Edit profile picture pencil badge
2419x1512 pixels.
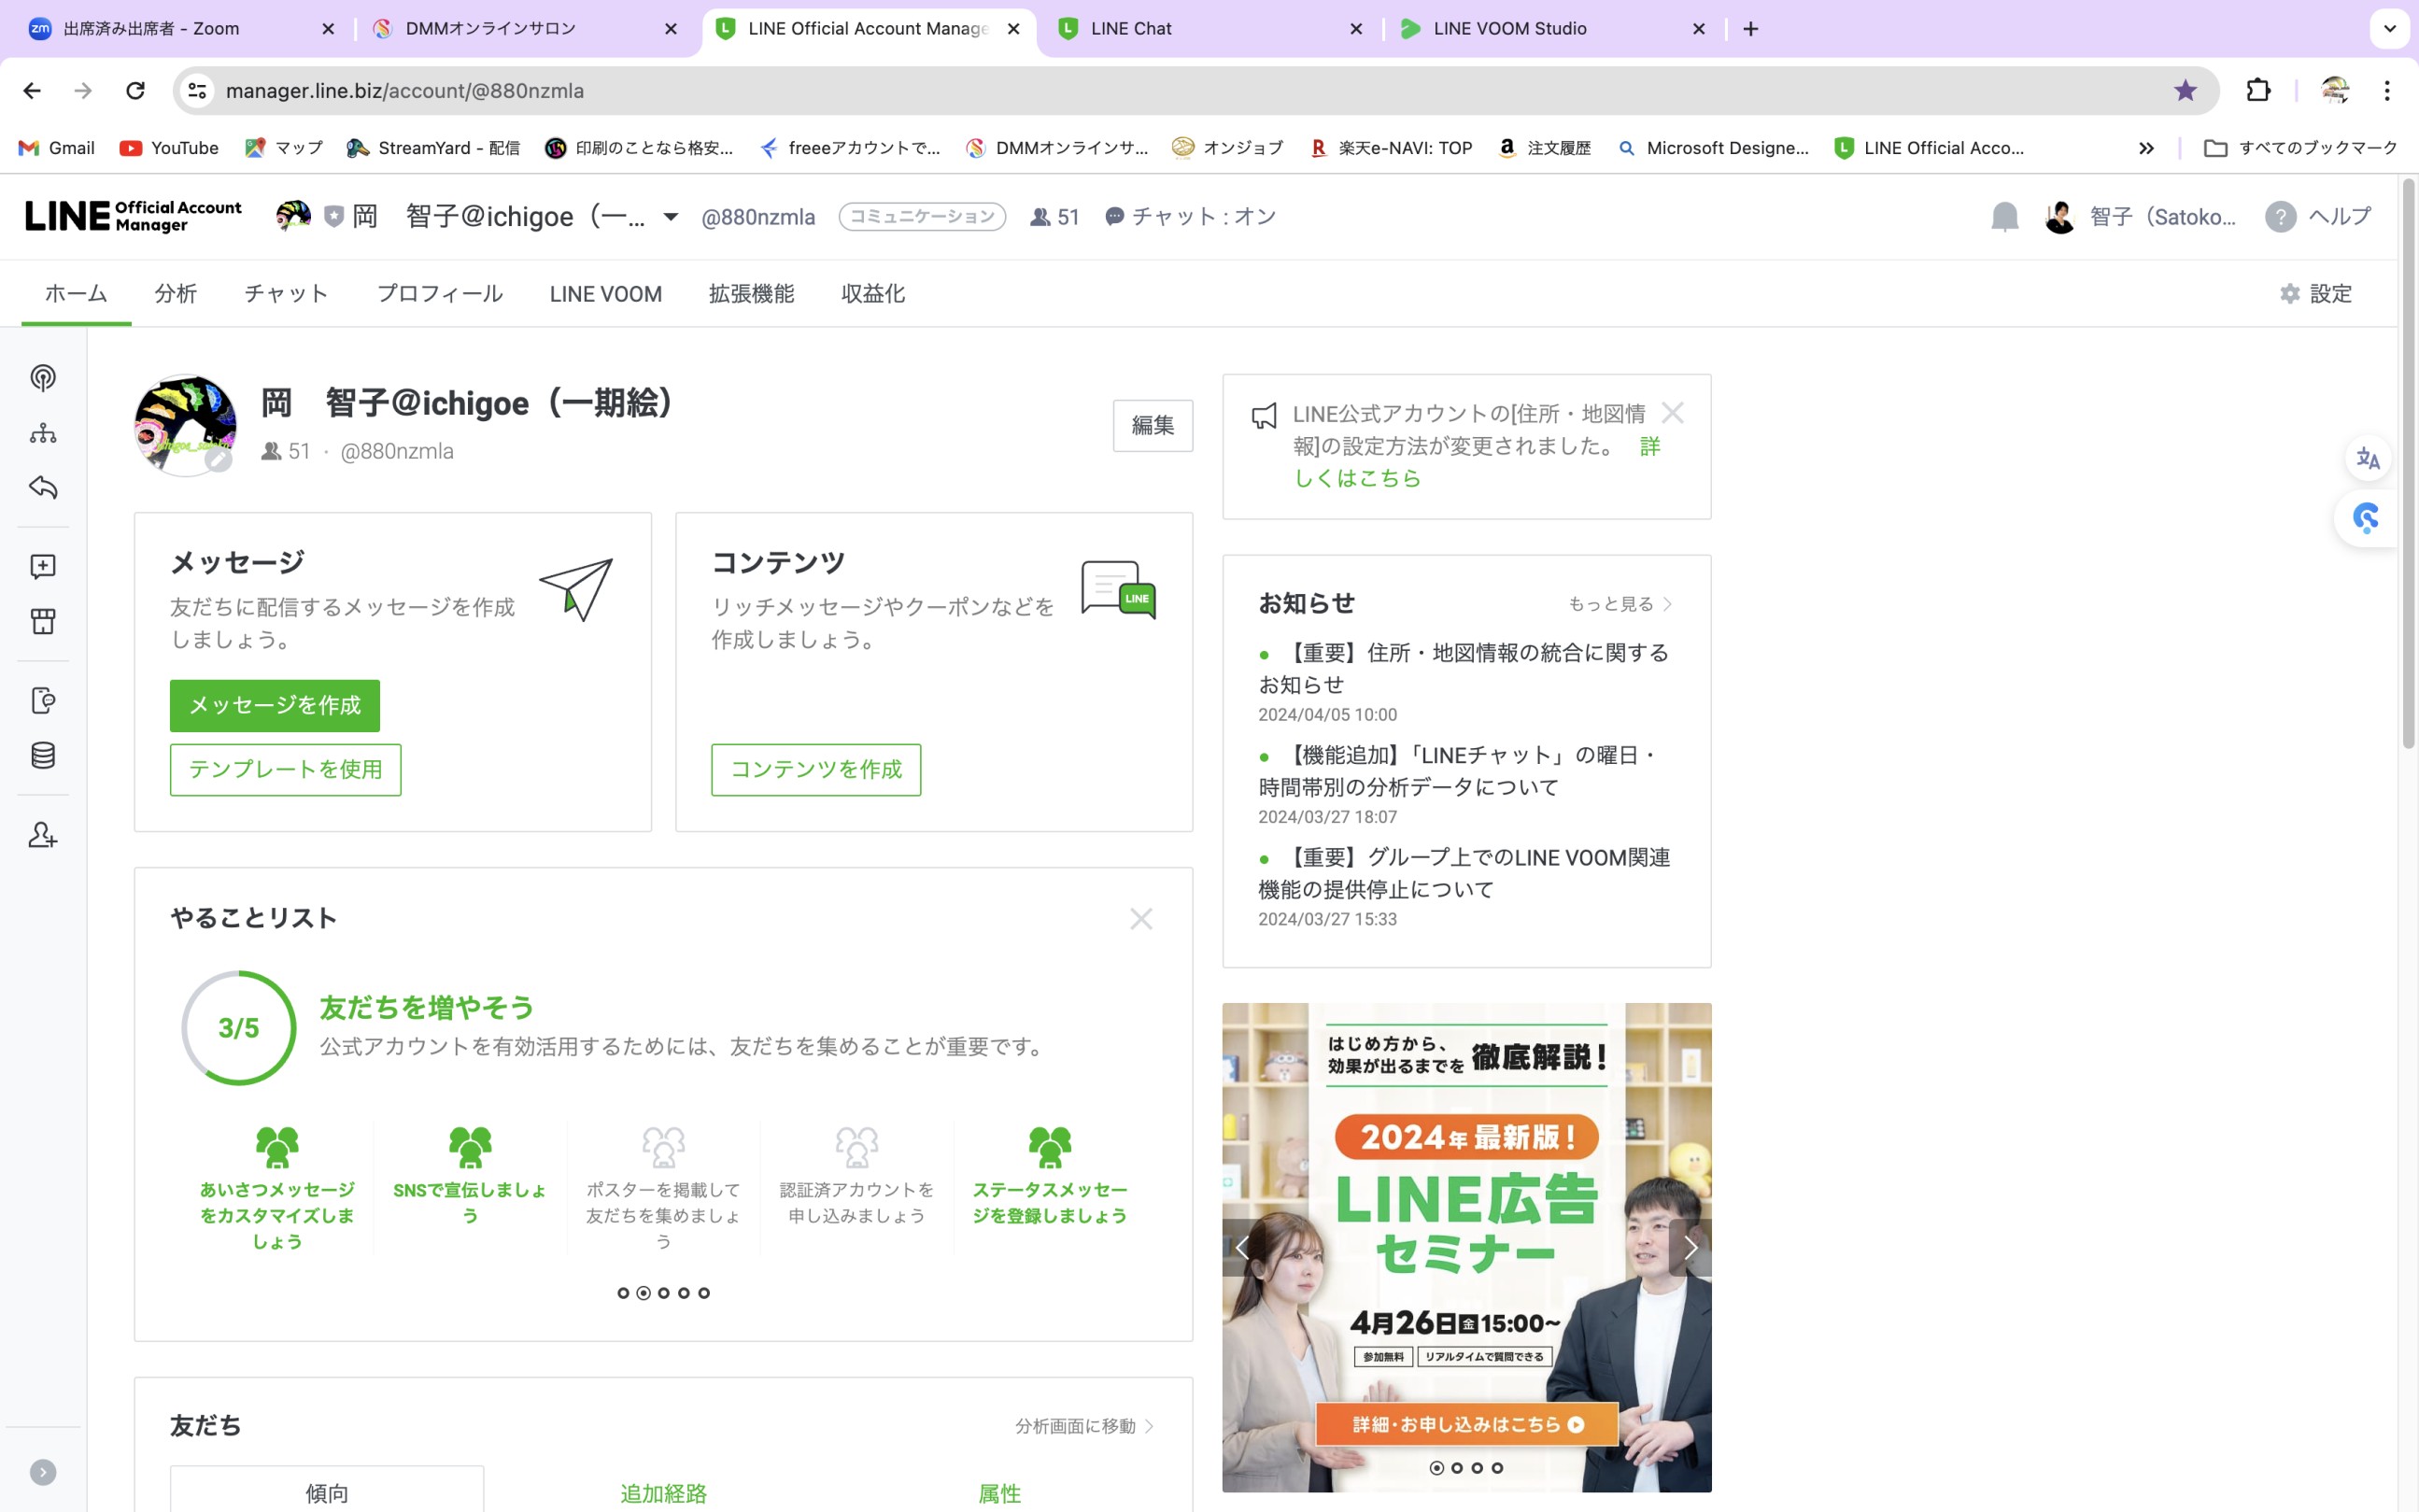(219, 459)
